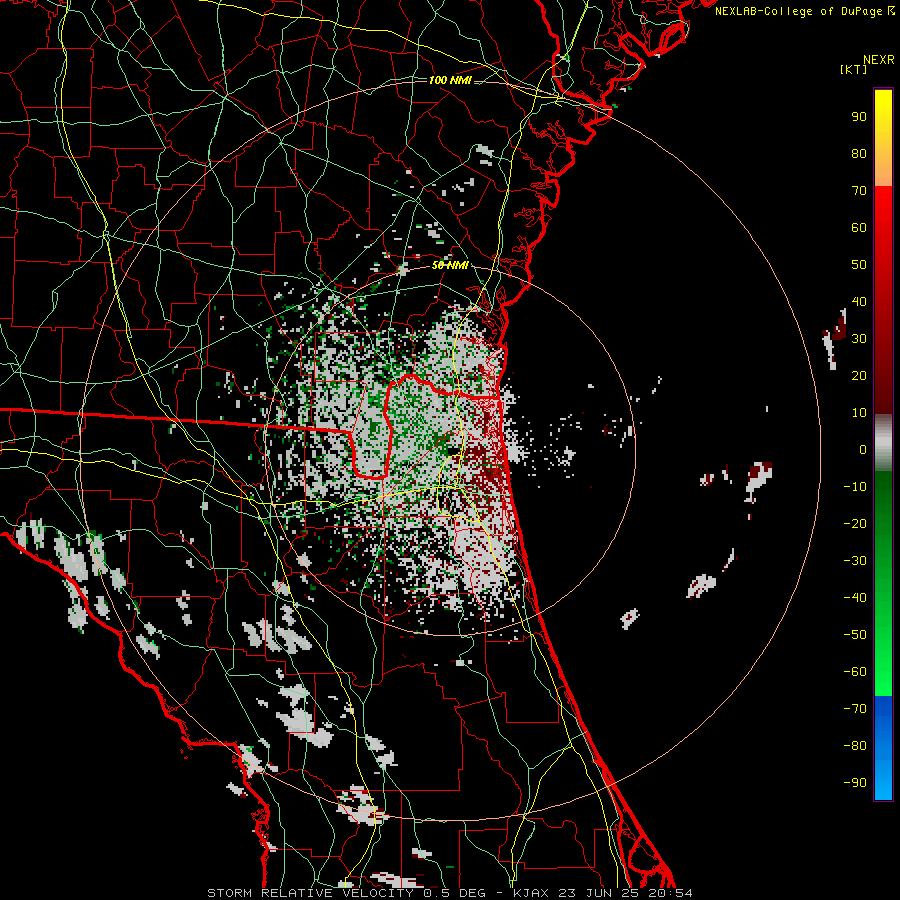Click the "90" value on velocity scale
Image resolution: width=900 pixels, height=900 pixels.
pyautogui.click(x=859, y=117)
